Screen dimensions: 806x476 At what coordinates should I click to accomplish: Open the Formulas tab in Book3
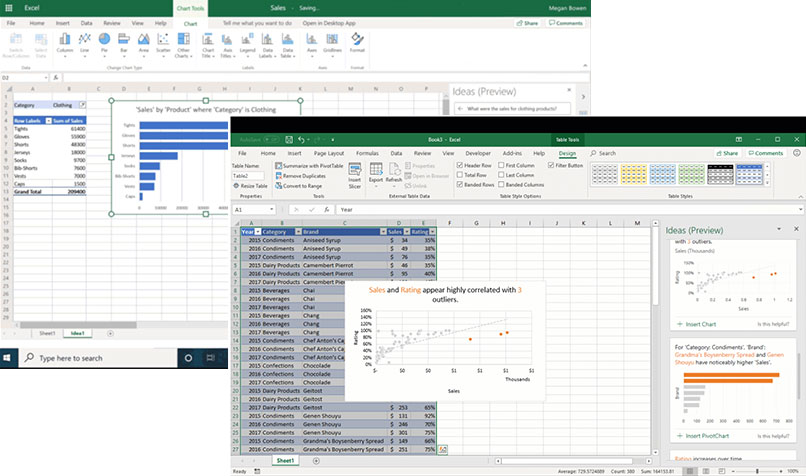tap(367, 153)
